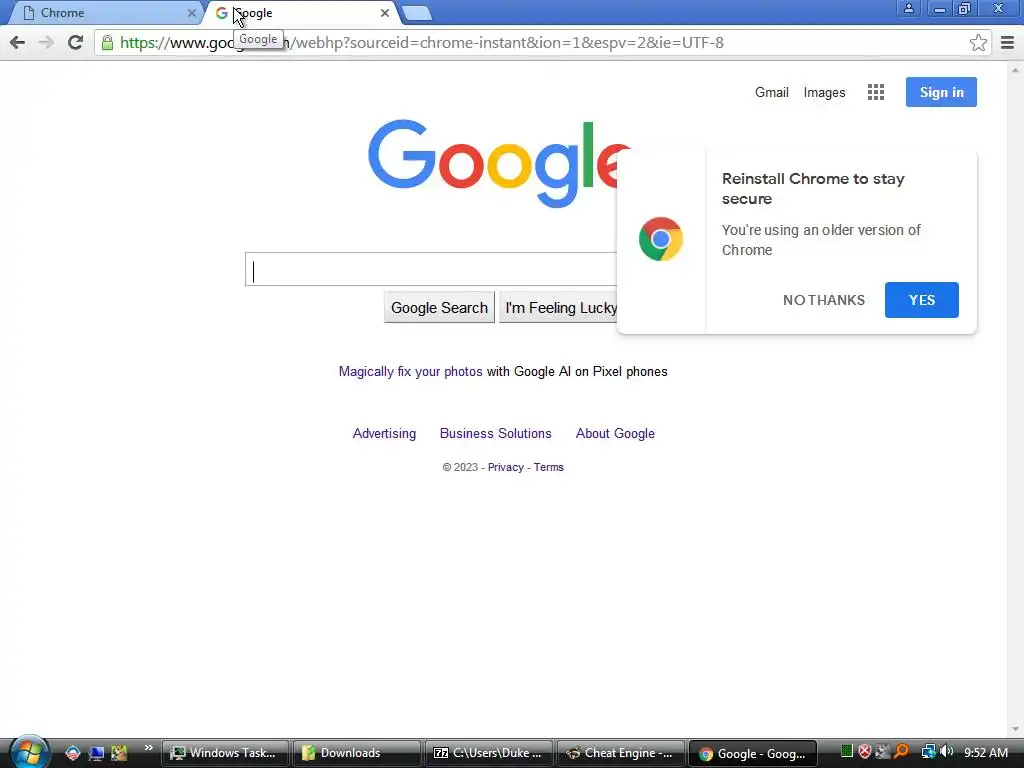Click the green padlock security icon

[107, 43]
